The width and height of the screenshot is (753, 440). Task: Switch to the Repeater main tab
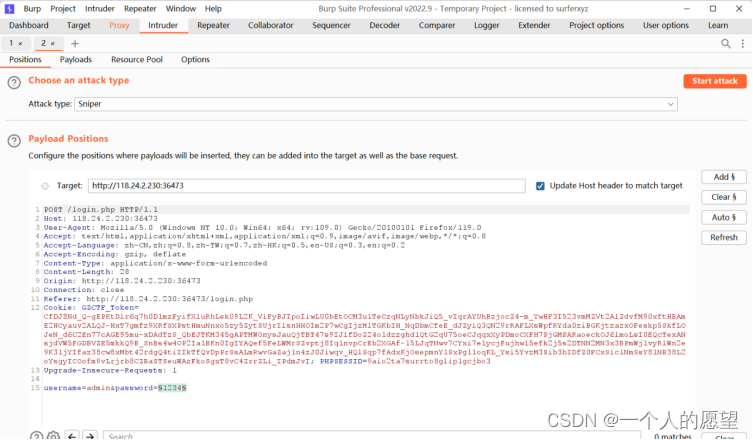[213, 25]
